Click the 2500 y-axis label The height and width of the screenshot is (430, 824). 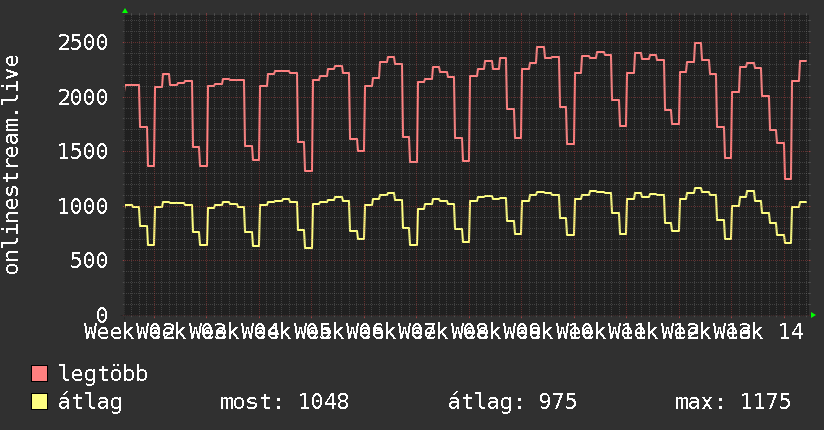[x=82, y=42]
